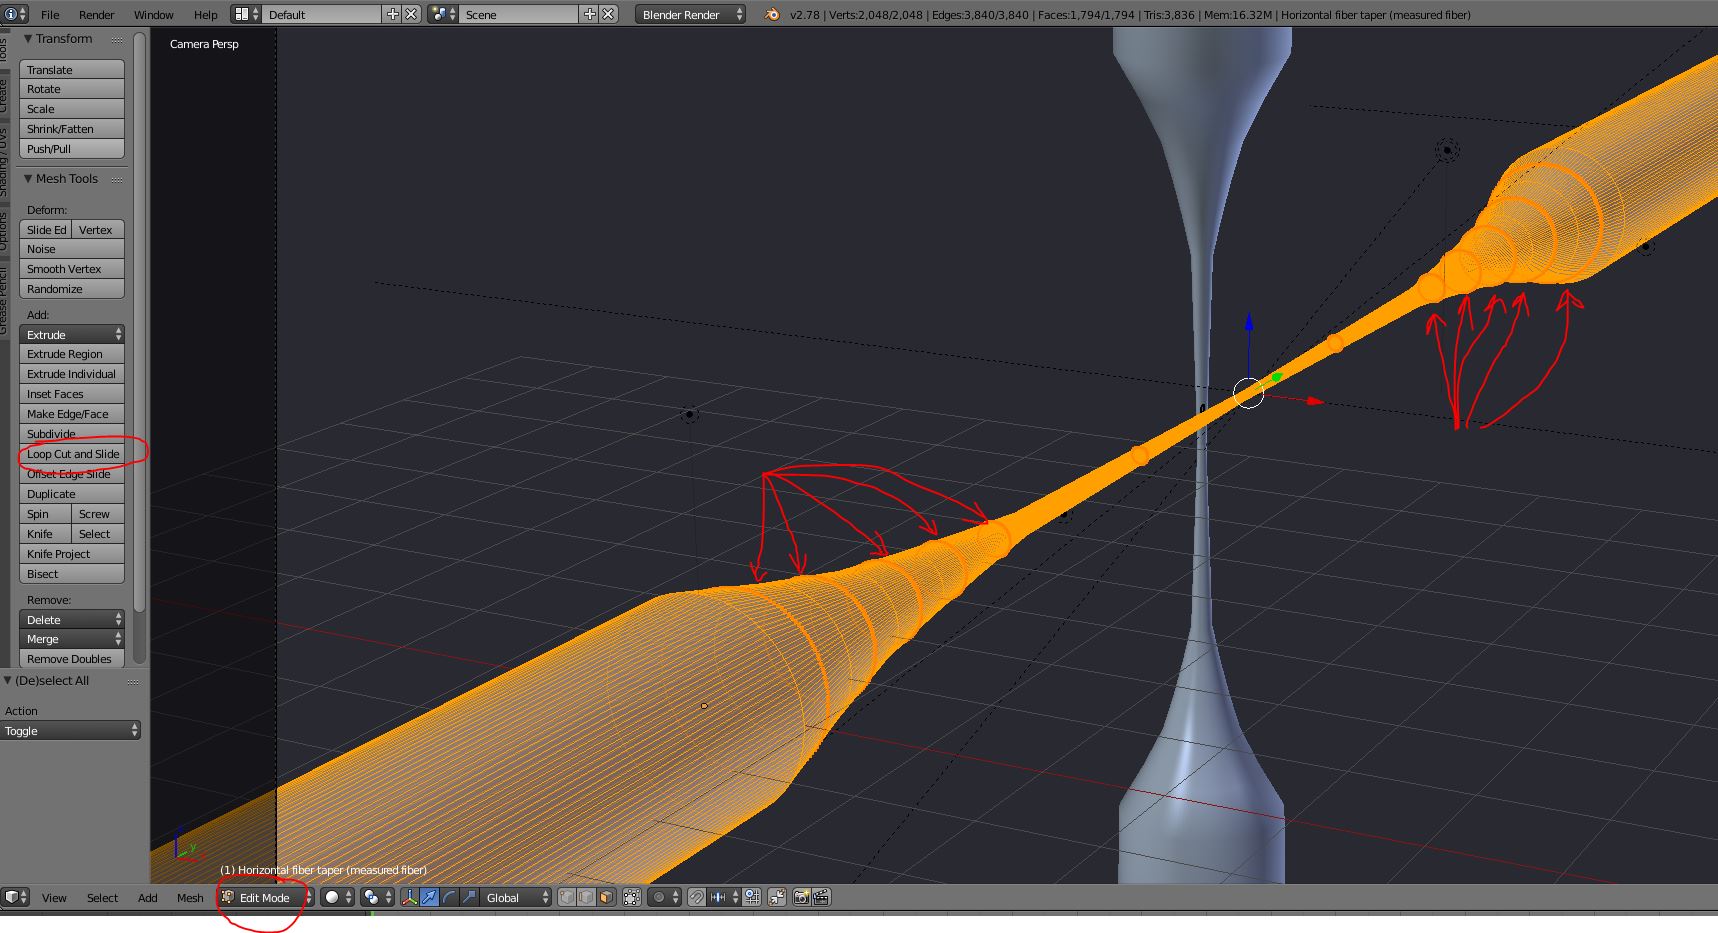Viewport: 1718px width, 933px height.
Task: Click the Blender logo icon in header
Action: tap(771, 14)
